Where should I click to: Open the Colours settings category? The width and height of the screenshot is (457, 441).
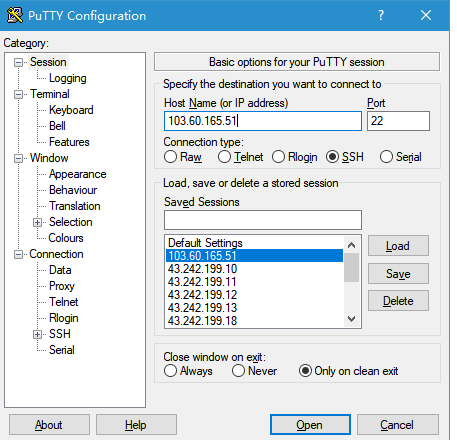point(66,238)
